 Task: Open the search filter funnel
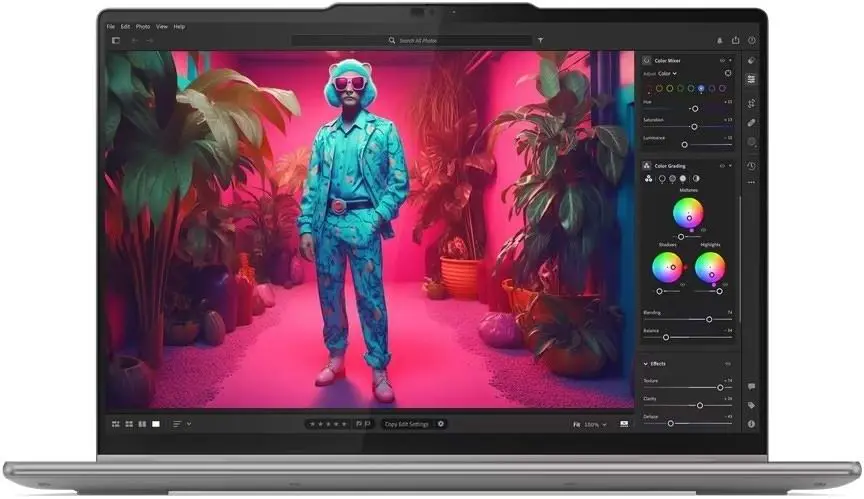[x=541, y=40]
